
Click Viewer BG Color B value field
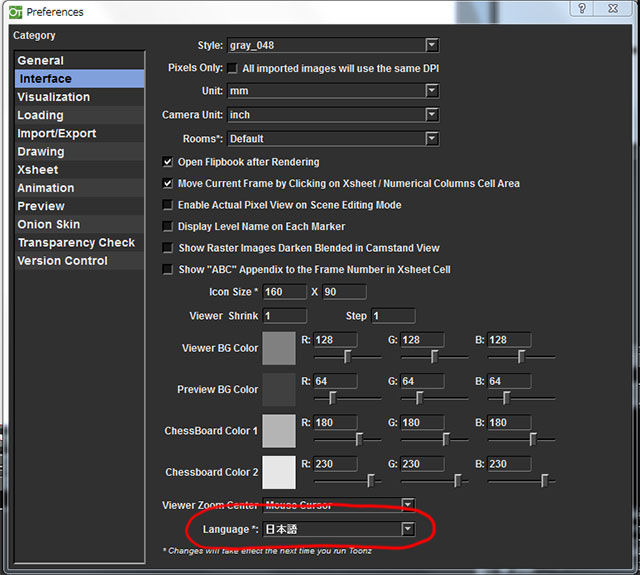[509, 340]
